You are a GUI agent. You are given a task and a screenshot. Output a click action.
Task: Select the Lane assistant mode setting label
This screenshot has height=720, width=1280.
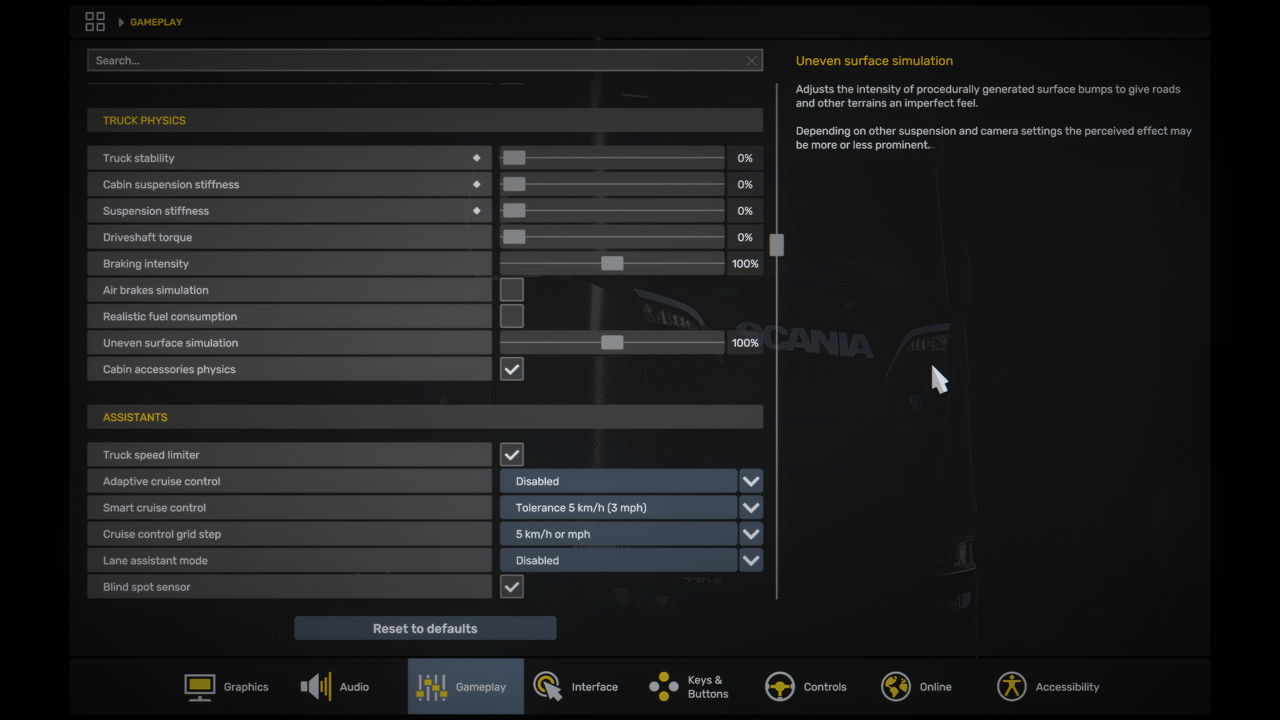(x=155, y=561)
